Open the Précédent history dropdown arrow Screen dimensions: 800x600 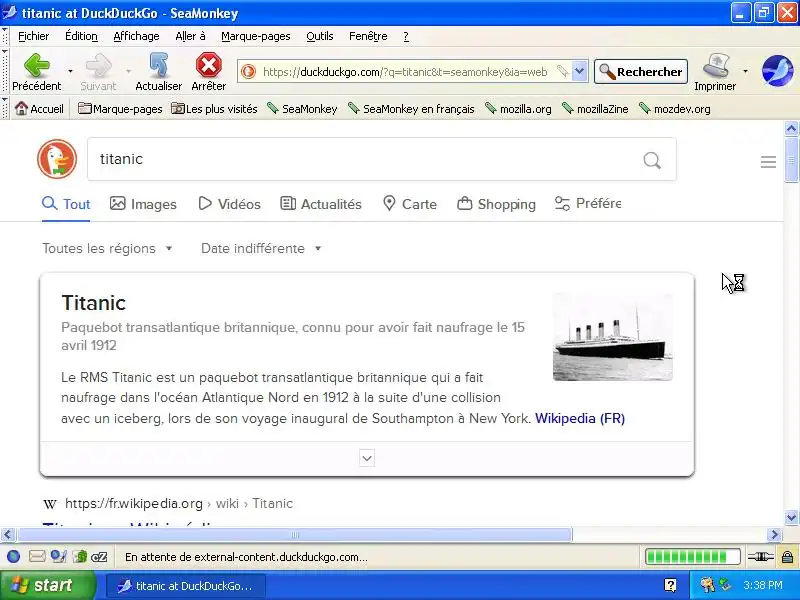coord(70,71)
